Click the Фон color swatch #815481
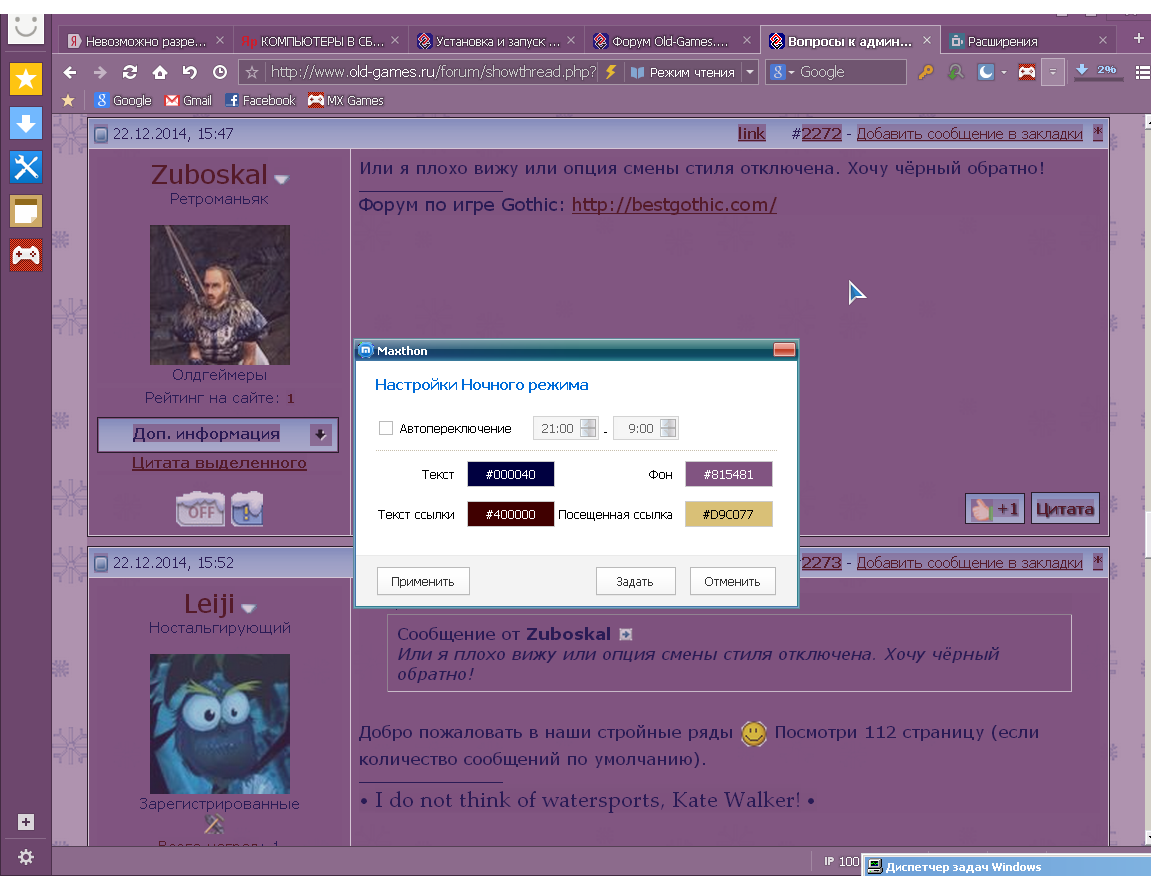1162x876 pixels. (x=728, y=474)
